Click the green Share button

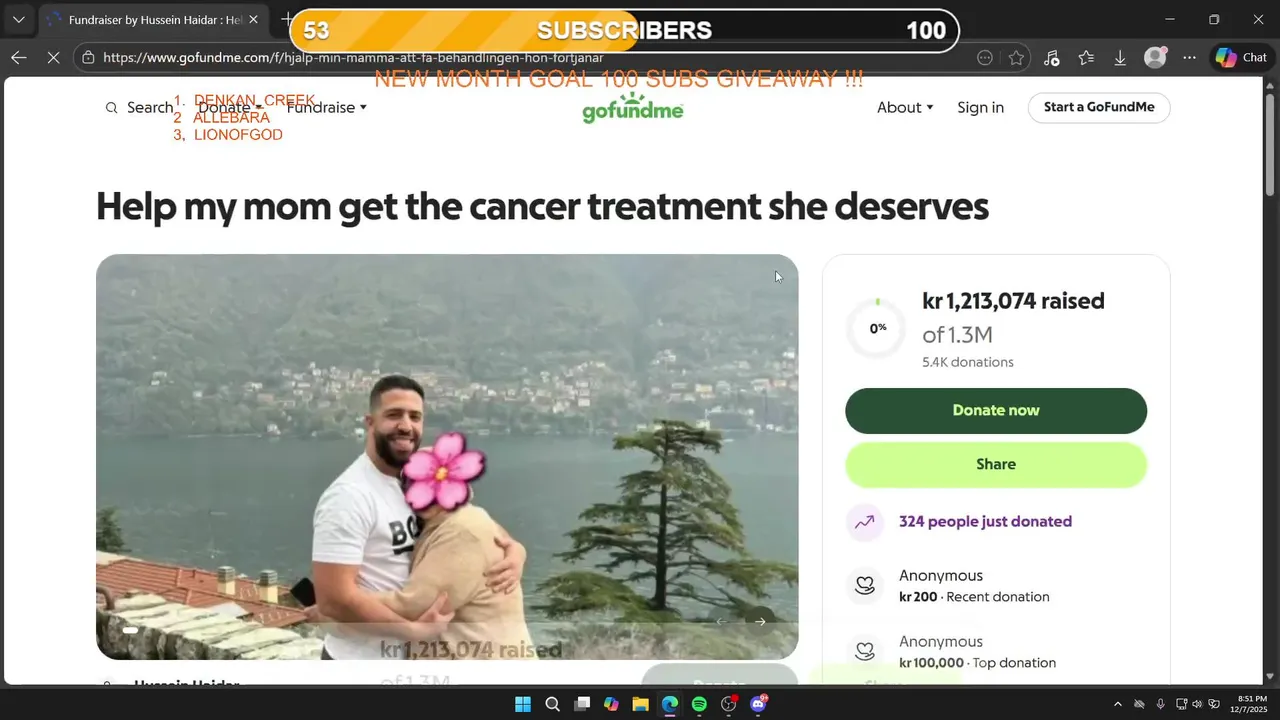point(996,465)
